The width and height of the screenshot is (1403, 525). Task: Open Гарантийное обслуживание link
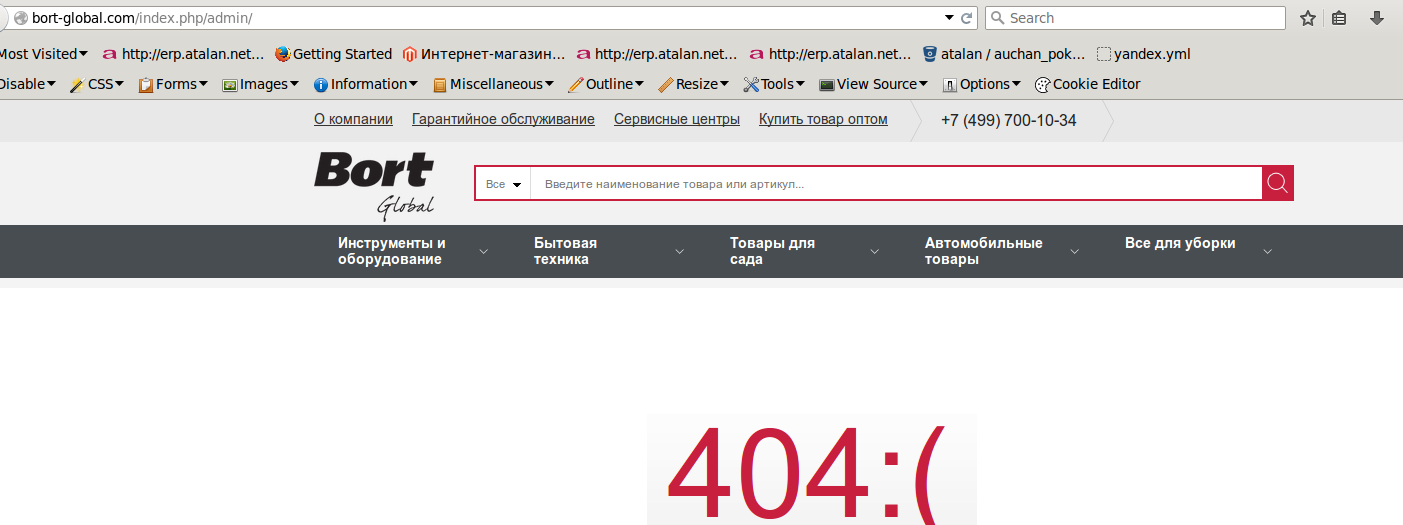pyautogui.click(x=503, y=119)
